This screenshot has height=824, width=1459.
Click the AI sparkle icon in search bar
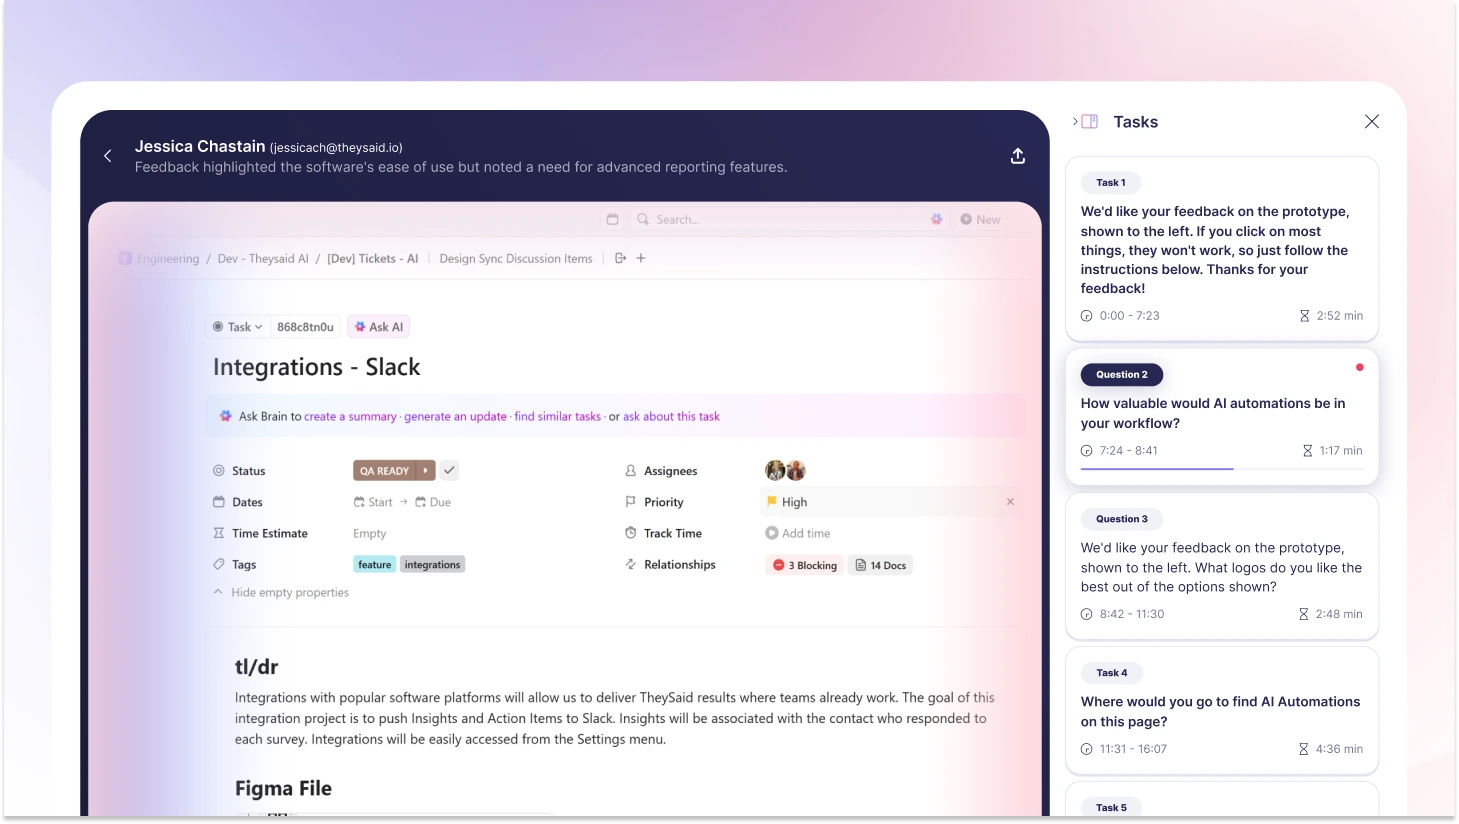(x=936, y=219)
